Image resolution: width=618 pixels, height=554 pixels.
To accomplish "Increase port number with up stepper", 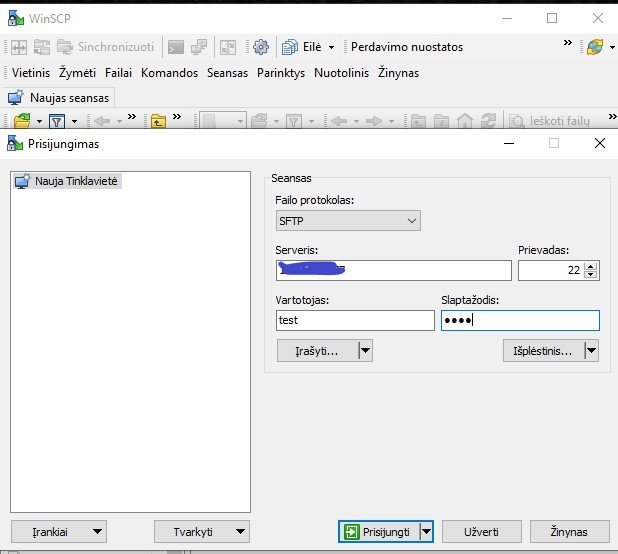I will (590, 266).
